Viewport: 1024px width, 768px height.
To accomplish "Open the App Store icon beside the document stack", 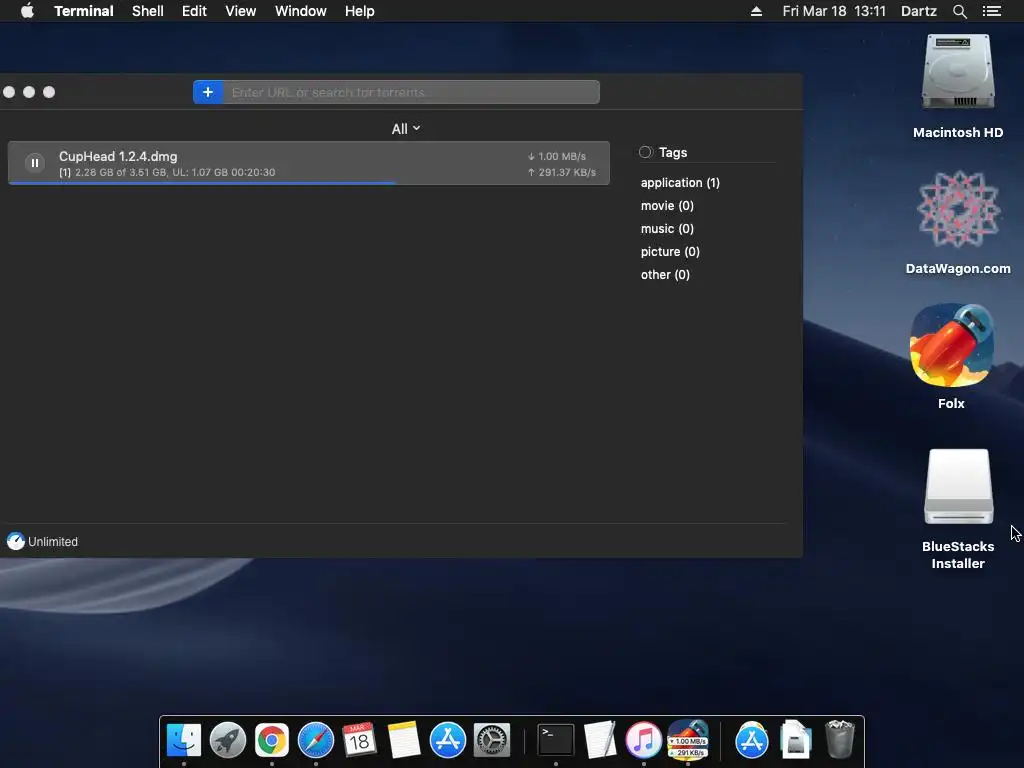I will coord(752,741).
